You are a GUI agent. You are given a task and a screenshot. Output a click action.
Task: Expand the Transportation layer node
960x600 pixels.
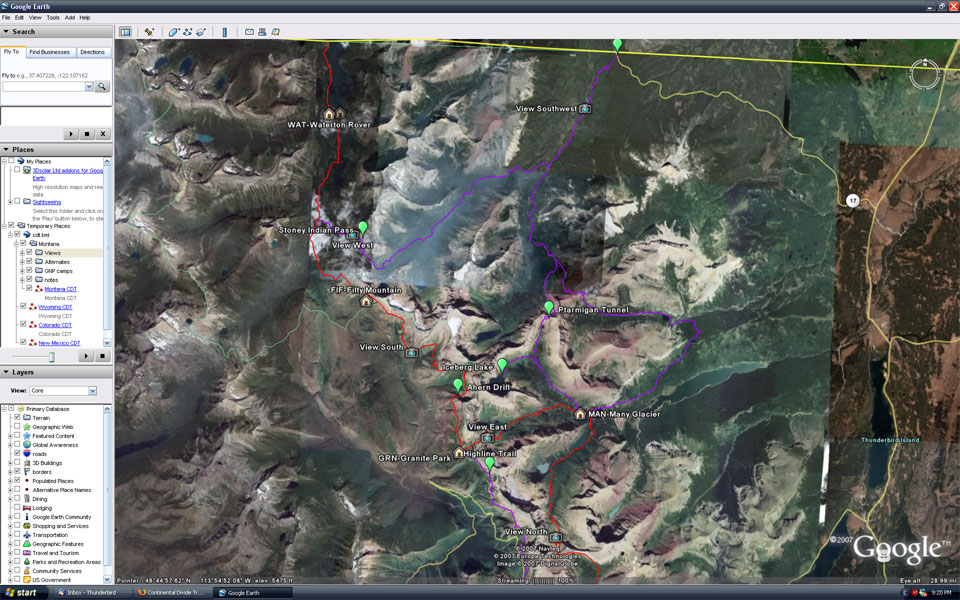[x=10, y=534]
